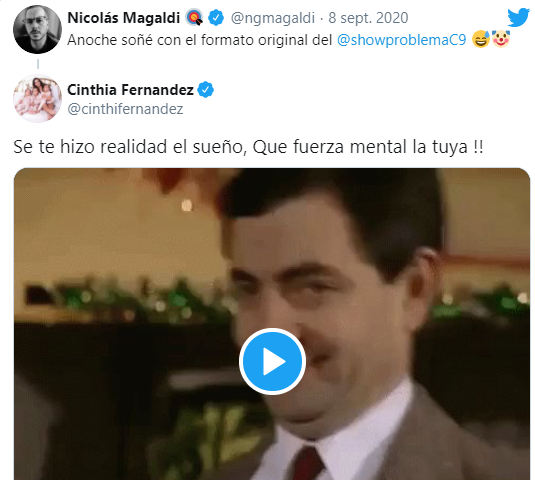Click the @cinthifernandez handle
Screen dimensions: 535x480
pos(125,109)
